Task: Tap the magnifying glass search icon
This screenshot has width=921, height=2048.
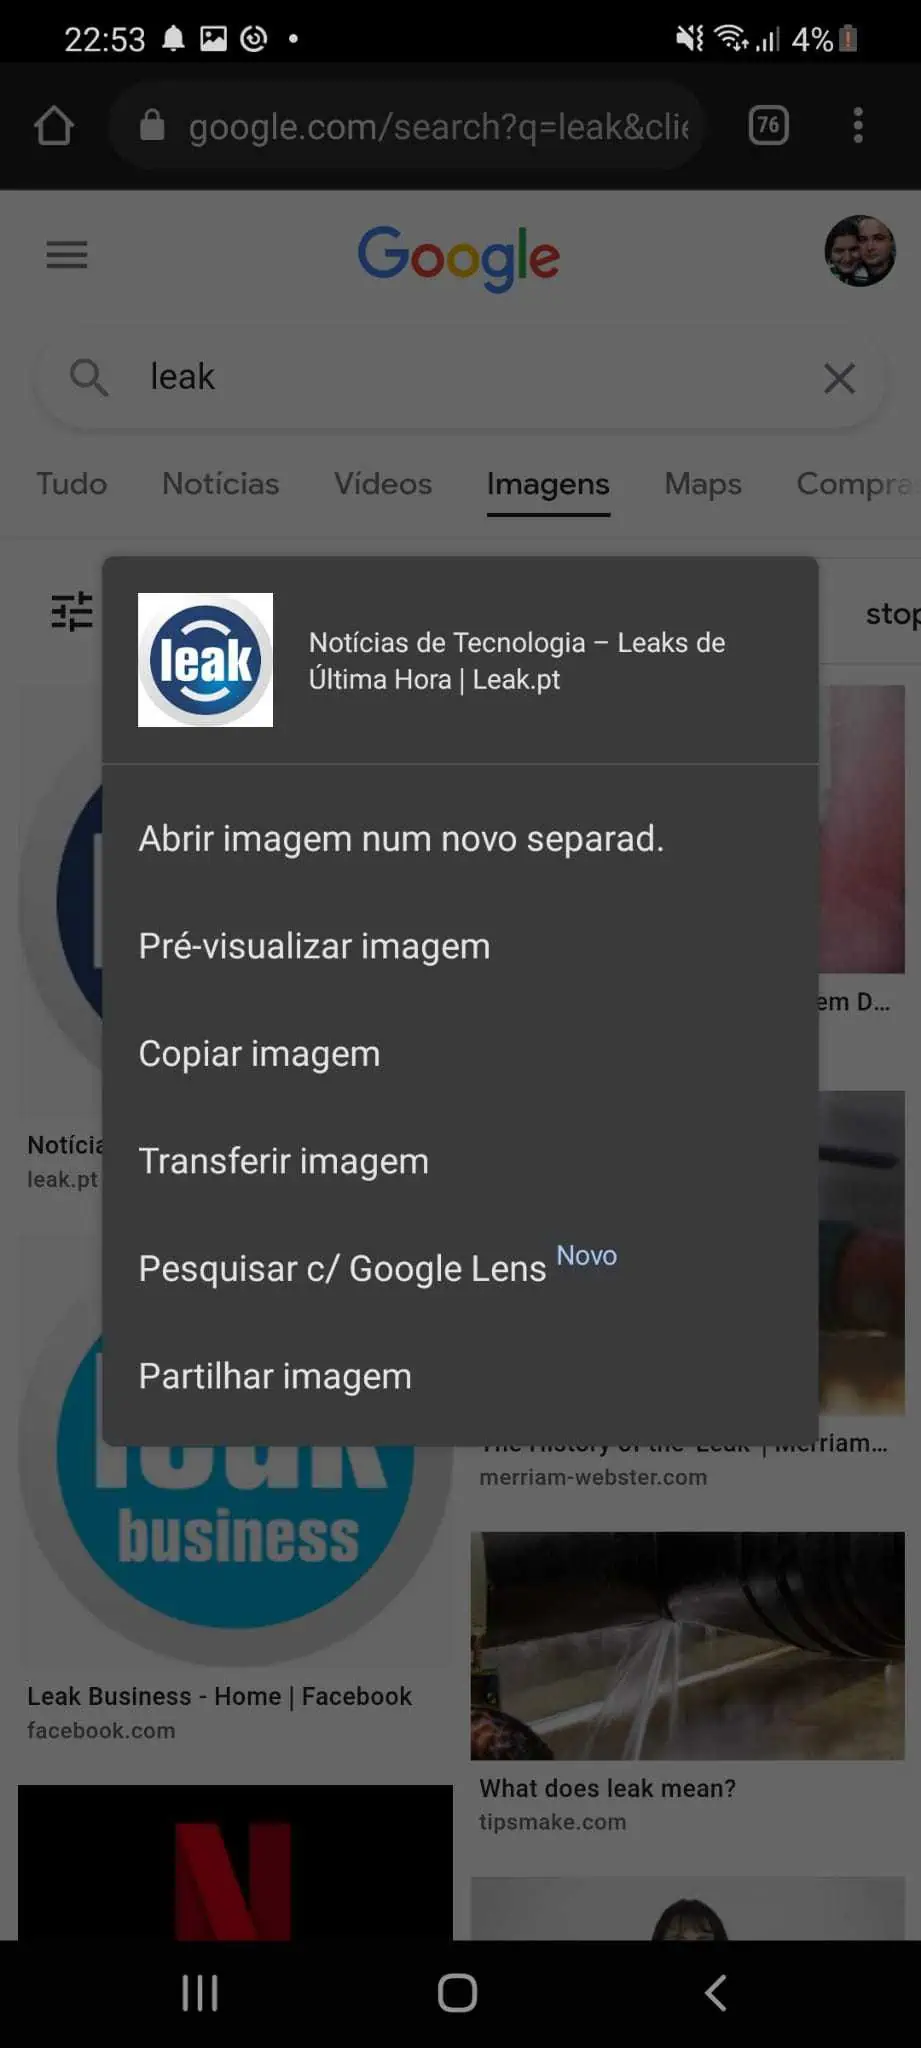Action: point(88,377)
